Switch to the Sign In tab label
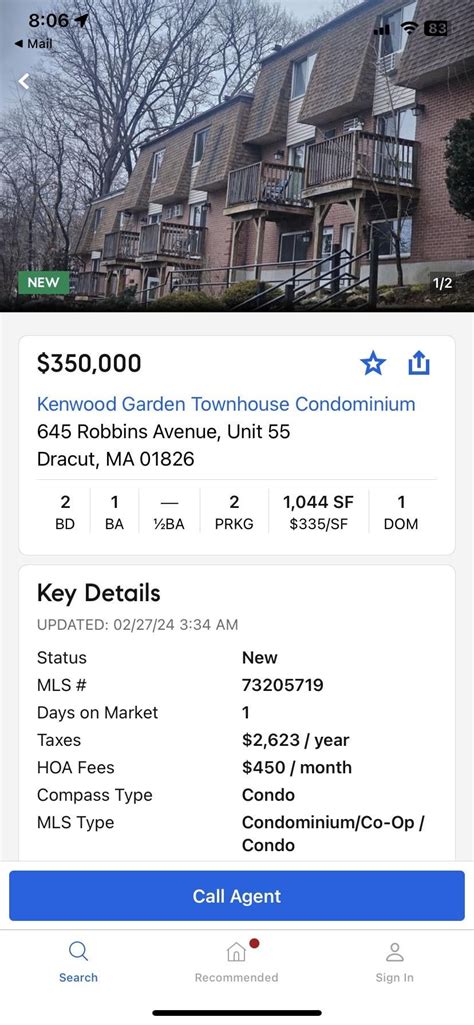 pos(394,977)
